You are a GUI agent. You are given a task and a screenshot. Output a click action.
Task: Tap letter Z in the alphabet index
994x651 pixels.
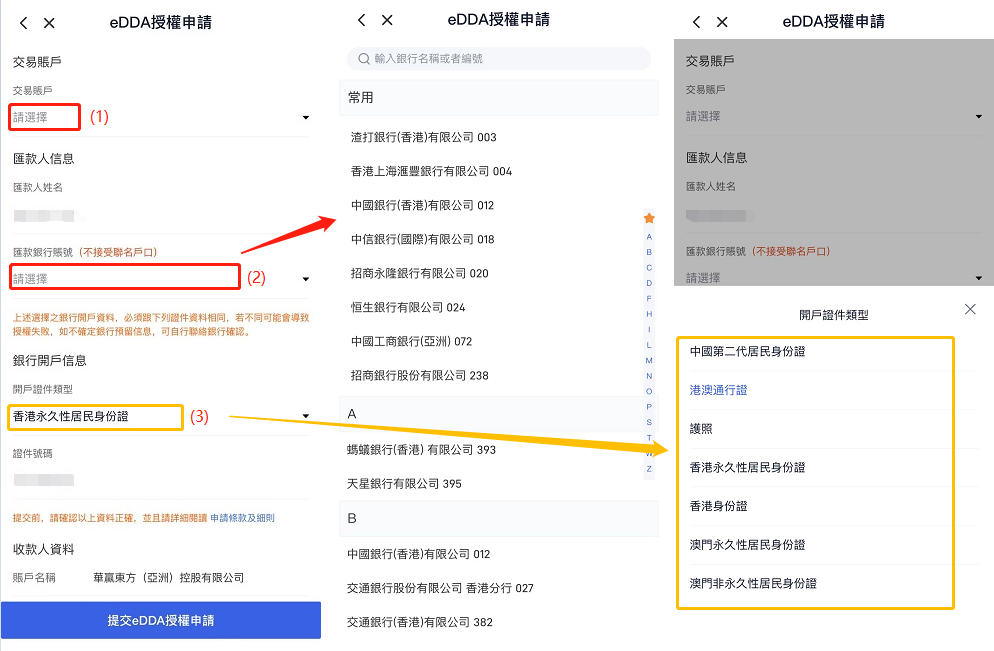[x=649, y=469]
